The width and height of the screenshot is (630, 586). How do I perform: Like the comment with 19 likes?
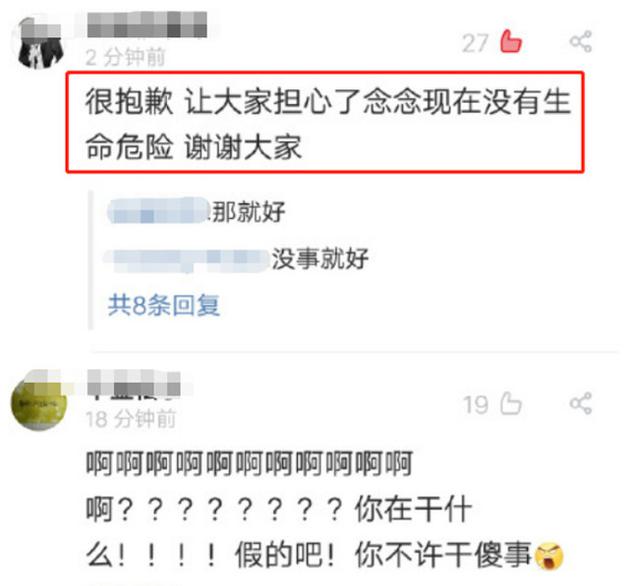[x=511, y=403]
